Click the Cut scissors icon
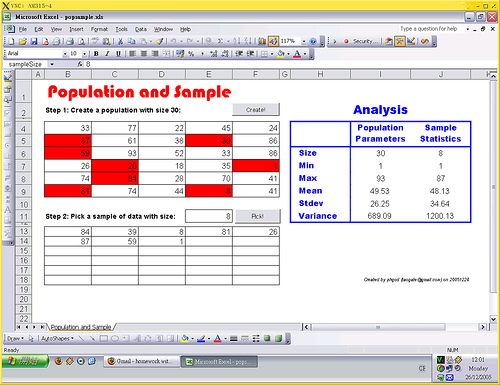Screen dimensions: 500x385 (x=120, y=41)
